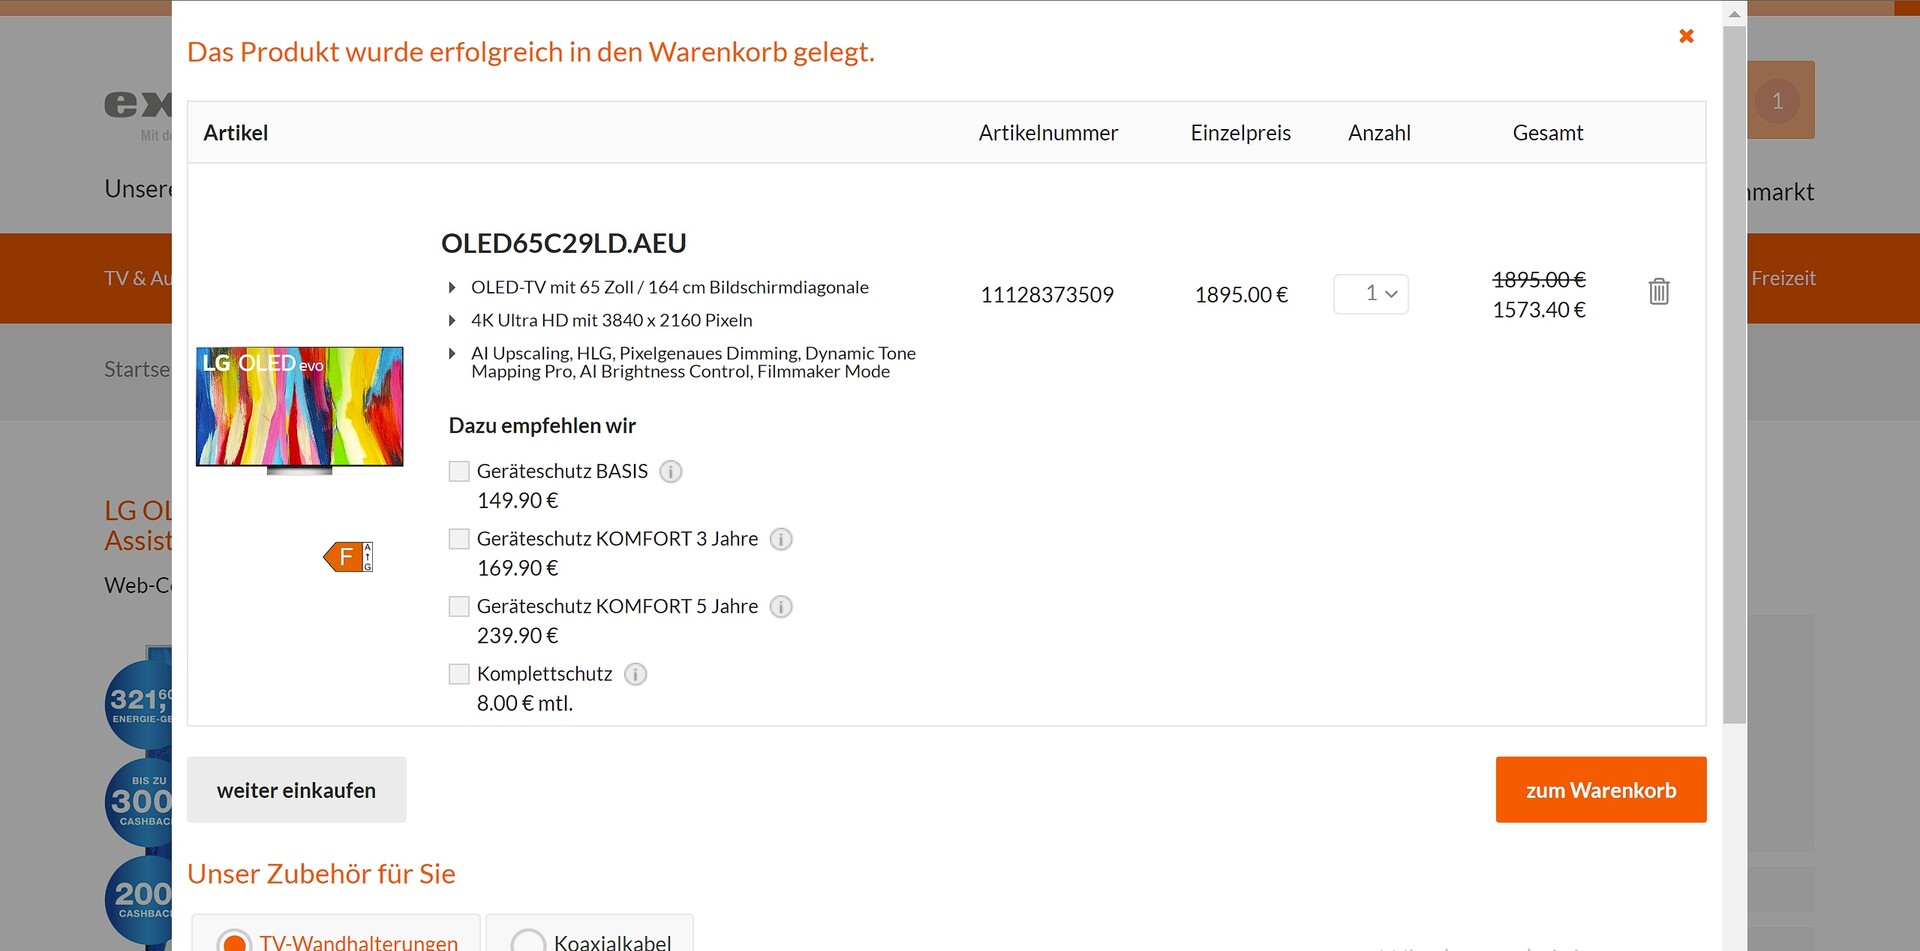The width and height of the screenshot is (1920, 951).
Task: Delete the OLED65C29LD.AEU item via trash icon
Action: pos(1659,291)
